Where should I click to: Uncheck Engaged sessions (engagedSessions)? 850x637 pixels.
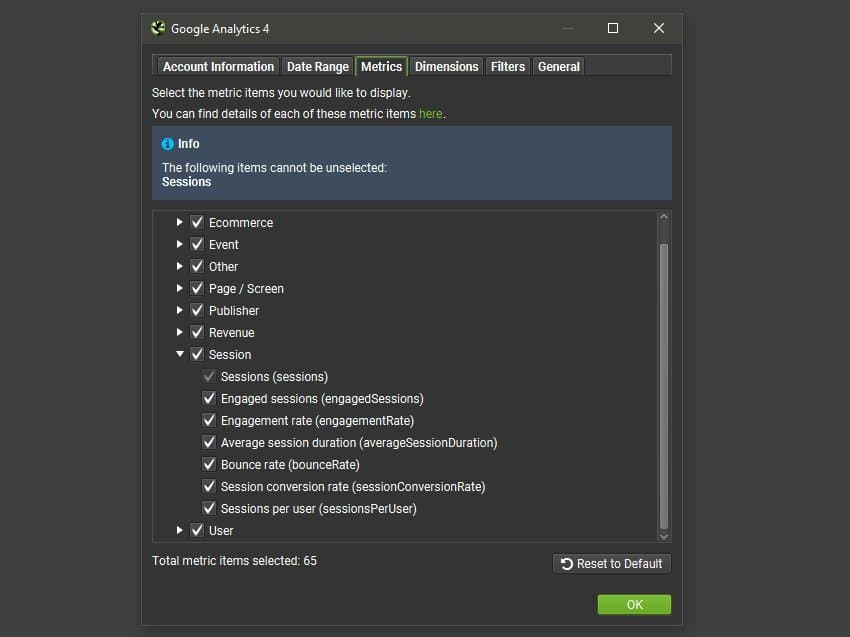[209, 398]
